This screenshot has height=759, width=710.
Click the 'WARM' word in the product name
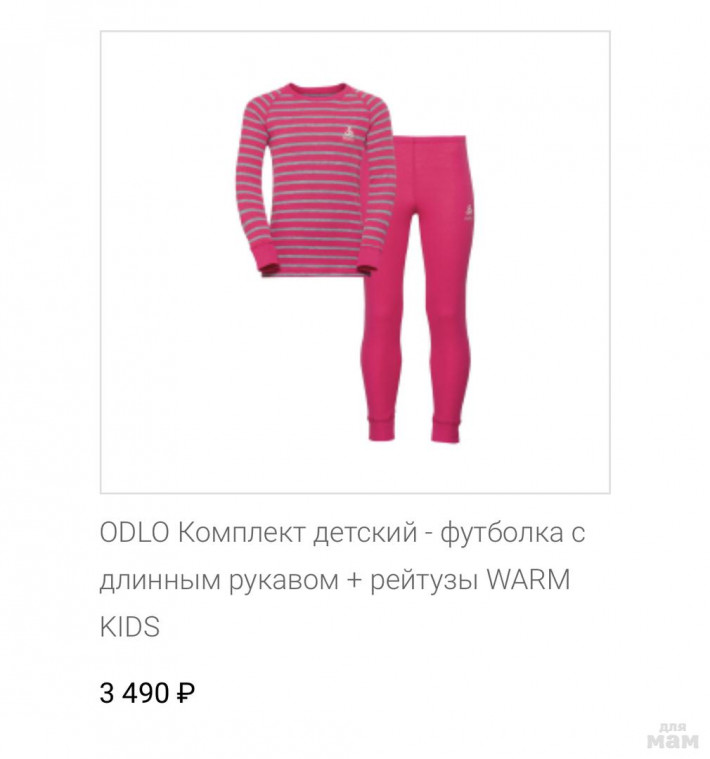(x=528, y=580)
